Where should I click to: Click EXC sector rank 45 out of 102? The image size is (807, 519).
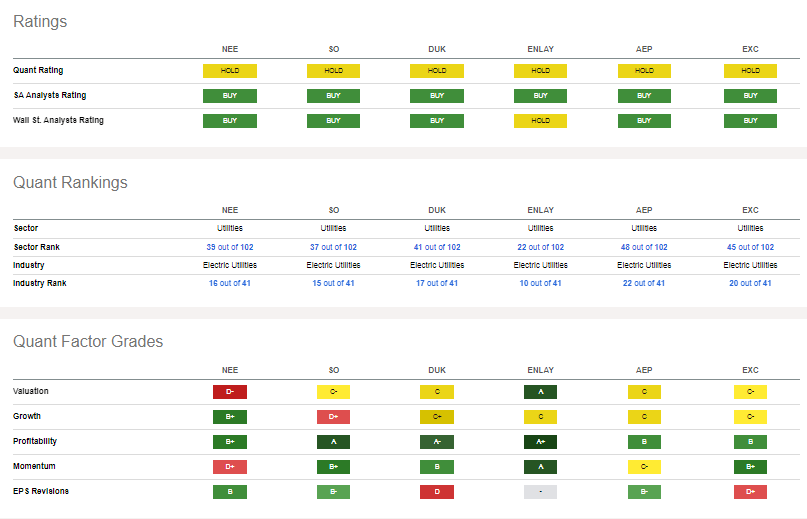point(750,247)
